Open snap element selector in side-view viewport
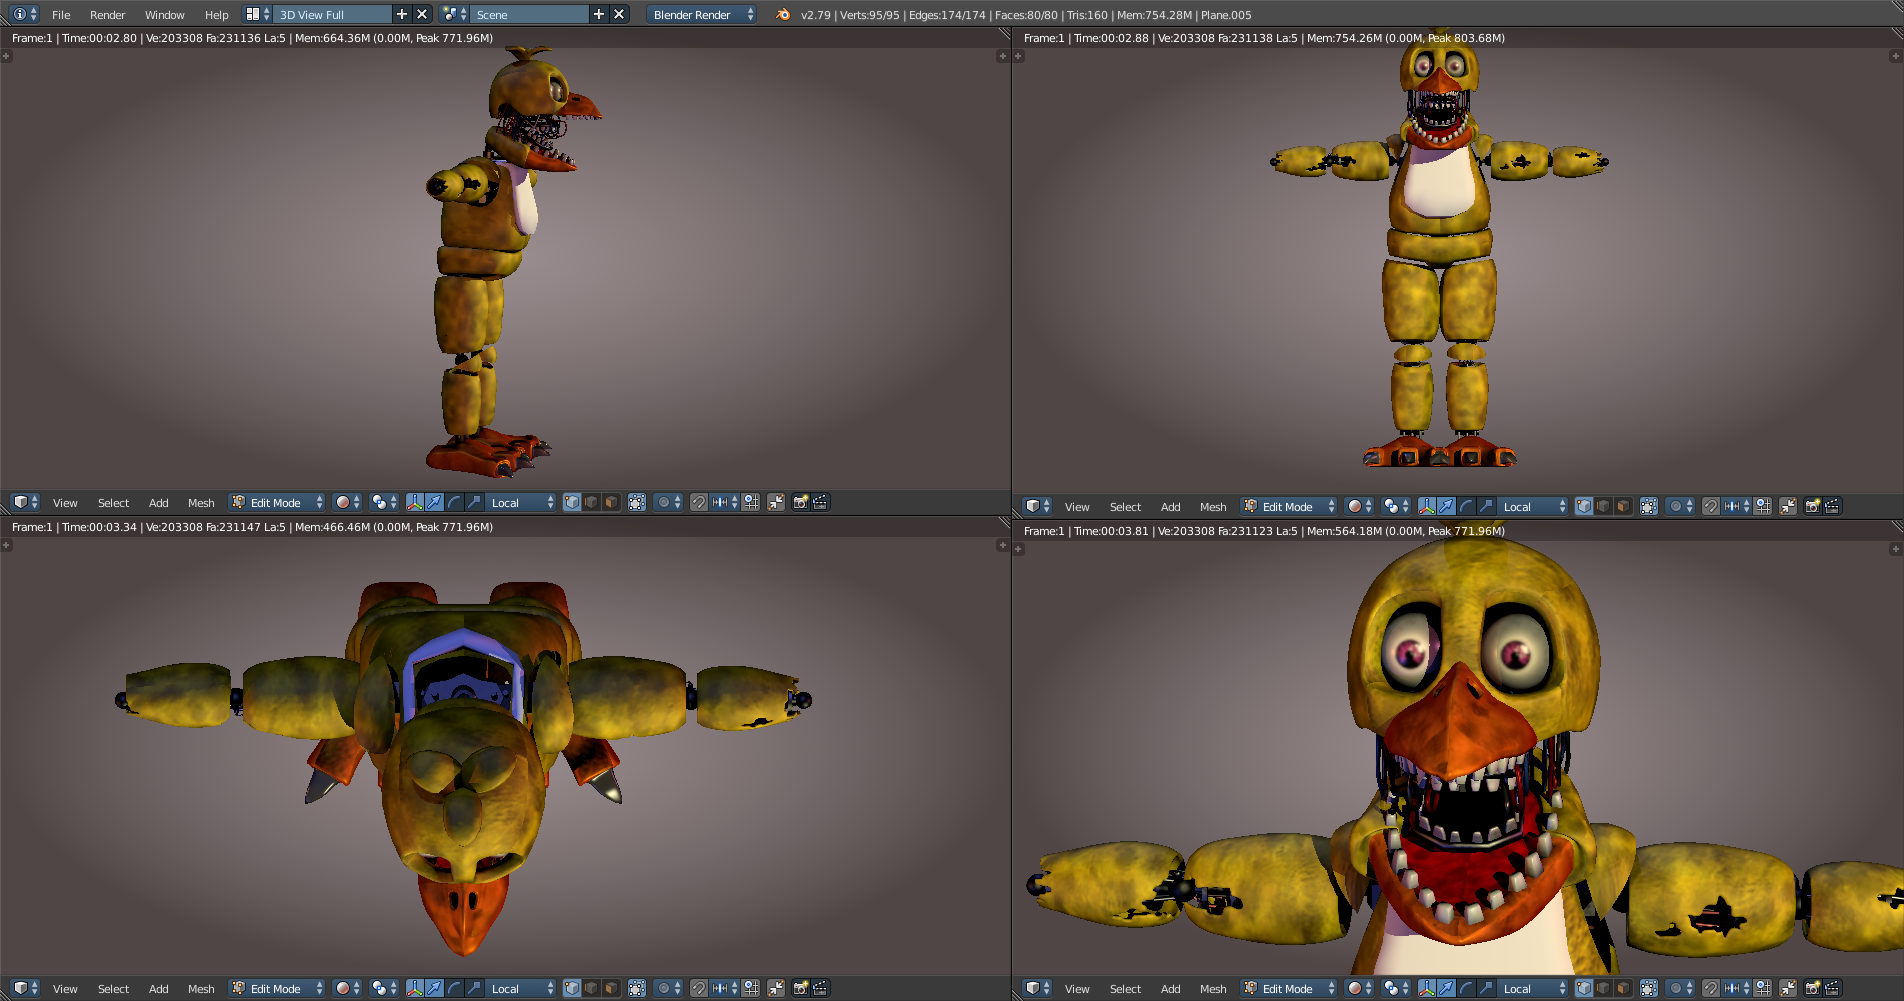 725,502
